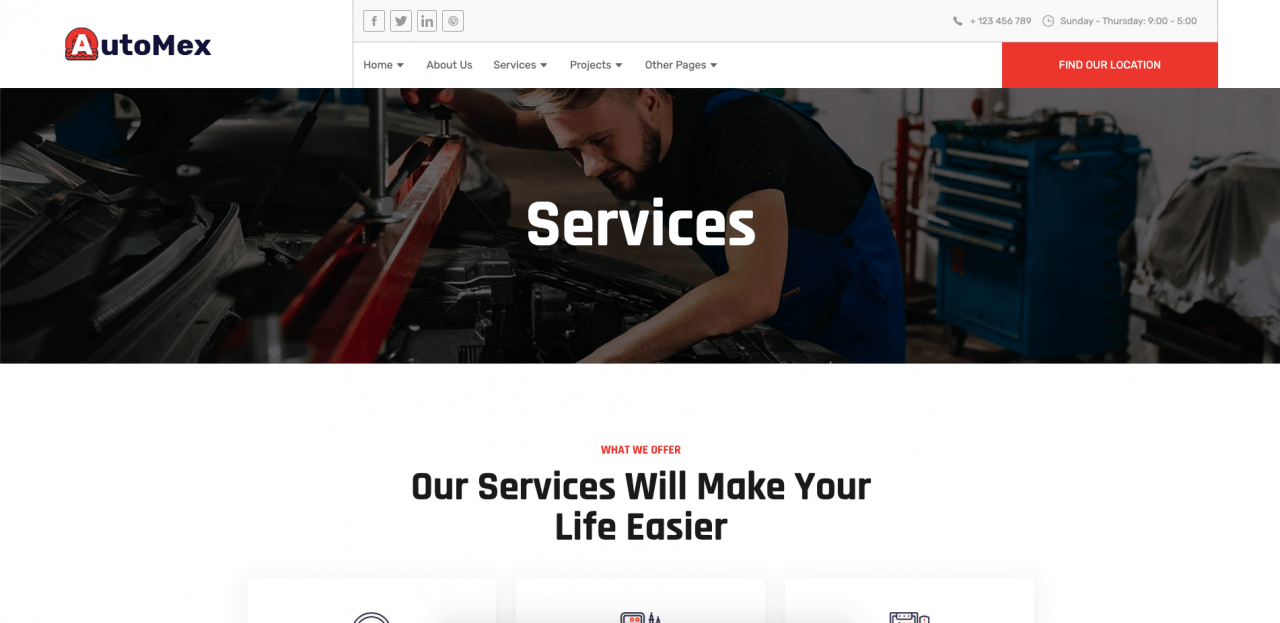Go to the About Us page
1280x623 pixels.
(x=449, y=65)
